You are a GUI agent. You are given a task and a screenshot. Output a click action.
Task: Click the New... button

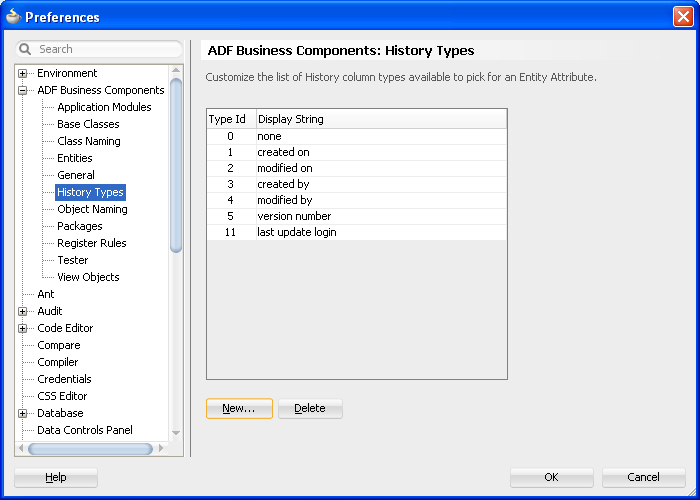(x=239, y=408)
